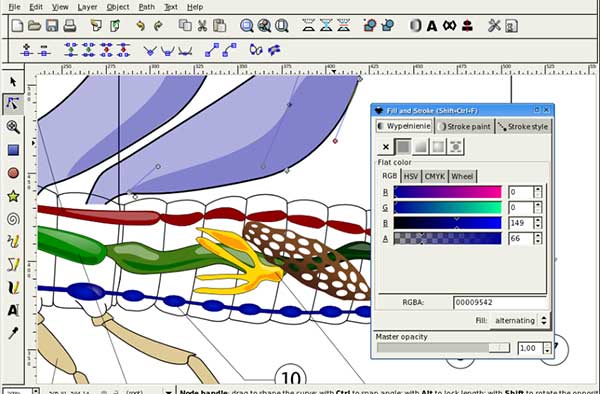600x394 pixels.
Task: Insert new node into selected segments
Action: coord(26,50)
